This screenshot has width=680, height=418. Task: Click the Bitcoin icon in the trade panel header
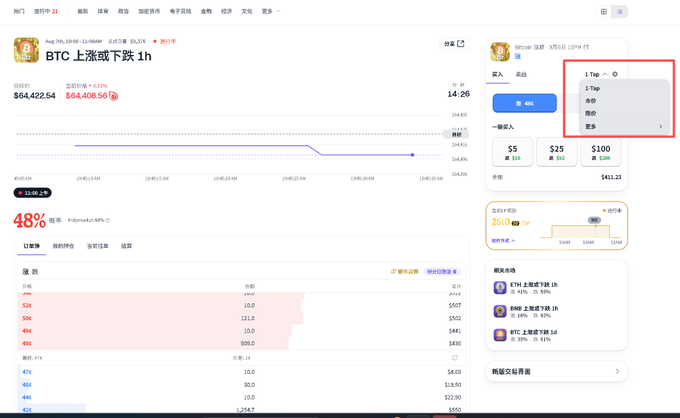tap(500, 52)
